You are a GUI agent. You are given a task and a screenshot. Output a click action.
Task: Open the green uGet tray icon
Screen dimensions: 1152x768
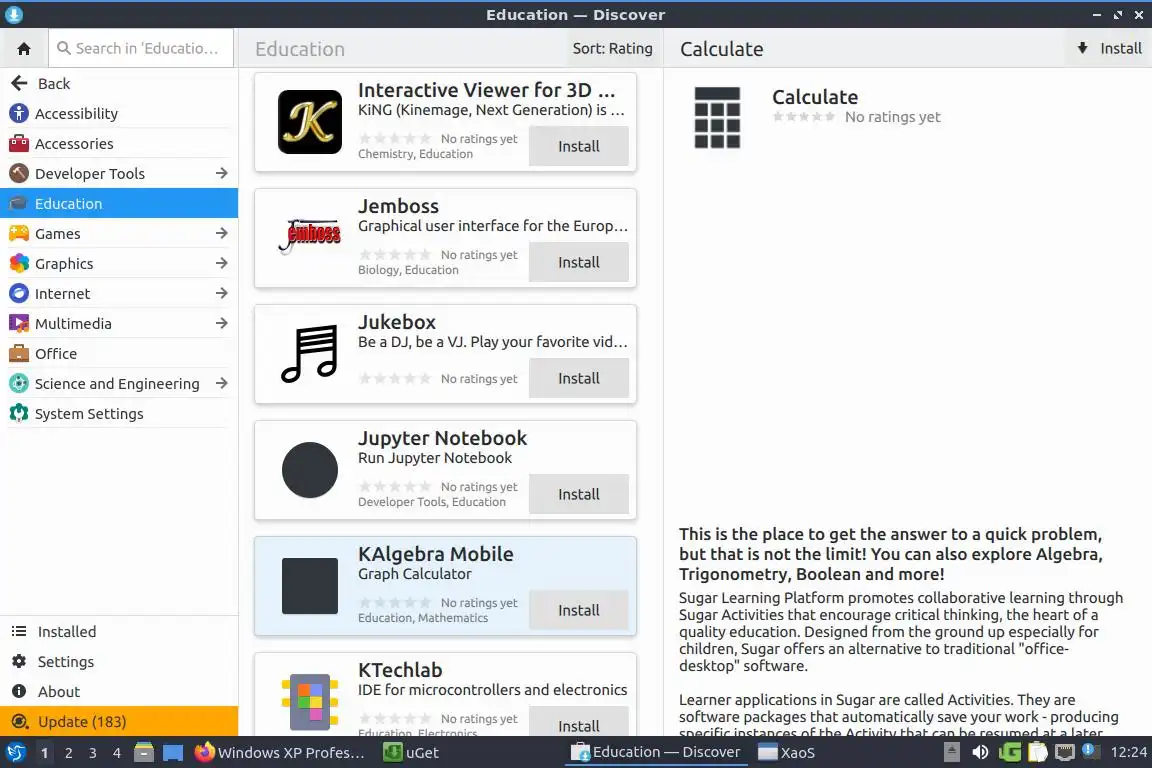coord(1009,753)
